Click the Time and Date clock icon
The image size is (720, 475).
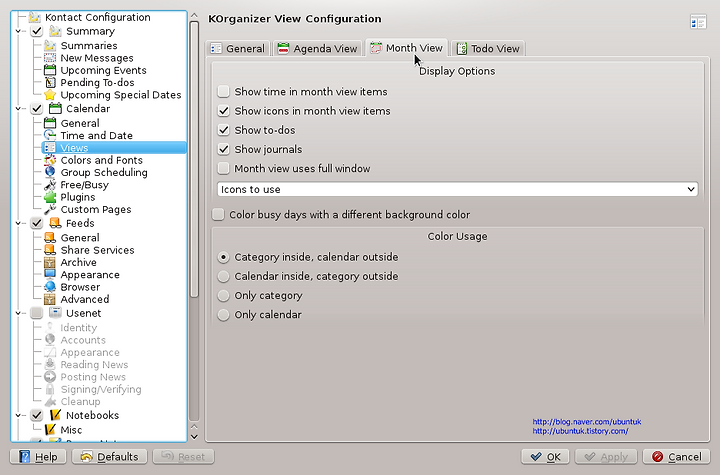click(50, 136)
